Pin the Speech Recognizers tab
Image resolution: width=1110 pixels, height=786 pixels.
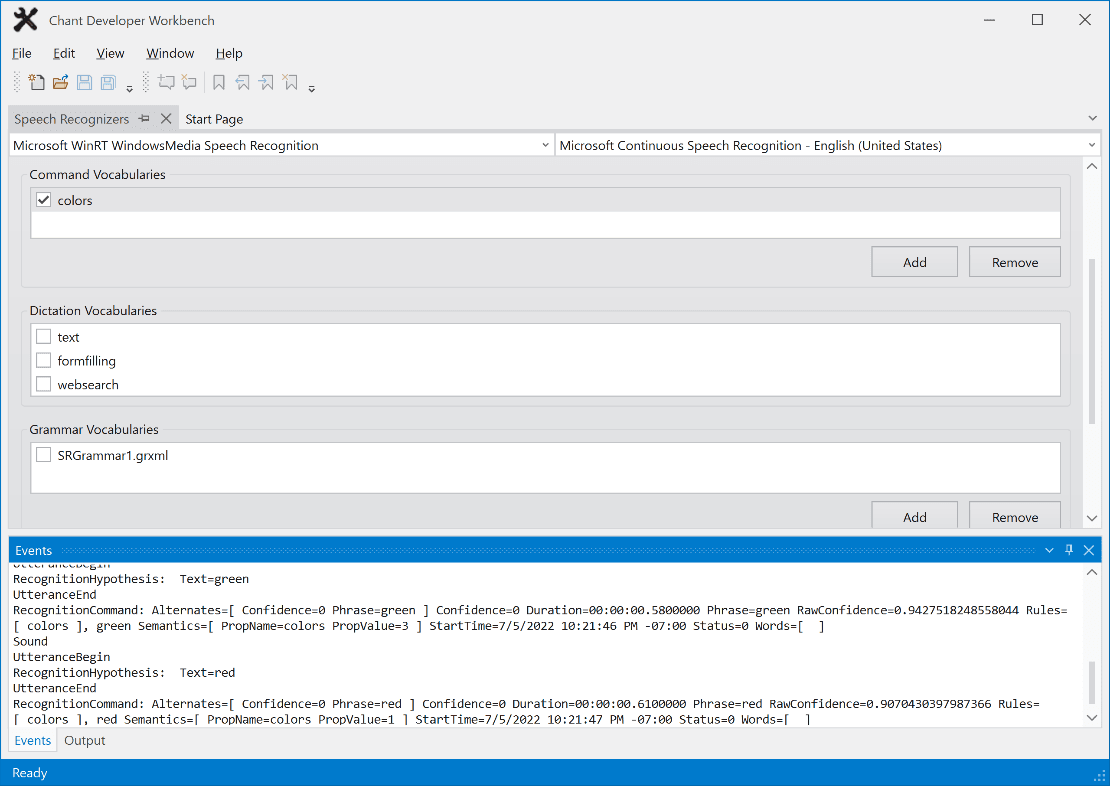[x=144, y=118]
